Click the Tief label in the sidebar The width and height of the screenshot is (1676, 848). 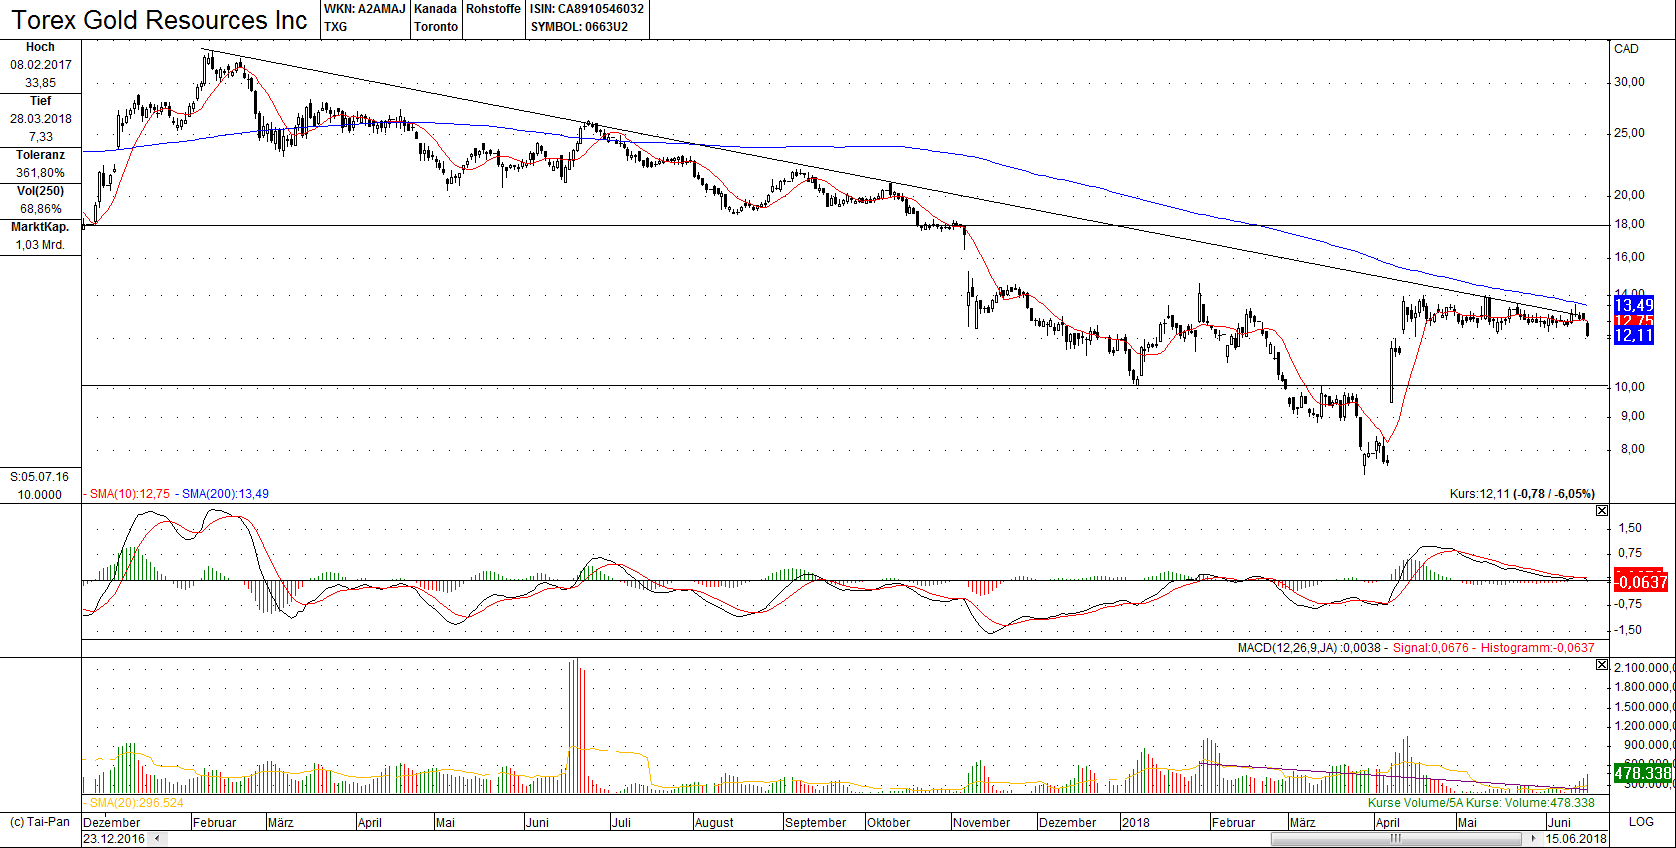40,101
